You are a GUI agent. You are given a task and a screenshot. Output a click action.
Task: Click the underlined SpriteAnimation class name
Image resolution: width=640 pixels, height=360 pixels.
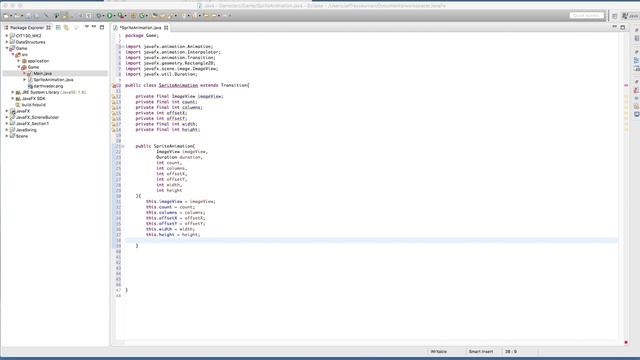178,85
